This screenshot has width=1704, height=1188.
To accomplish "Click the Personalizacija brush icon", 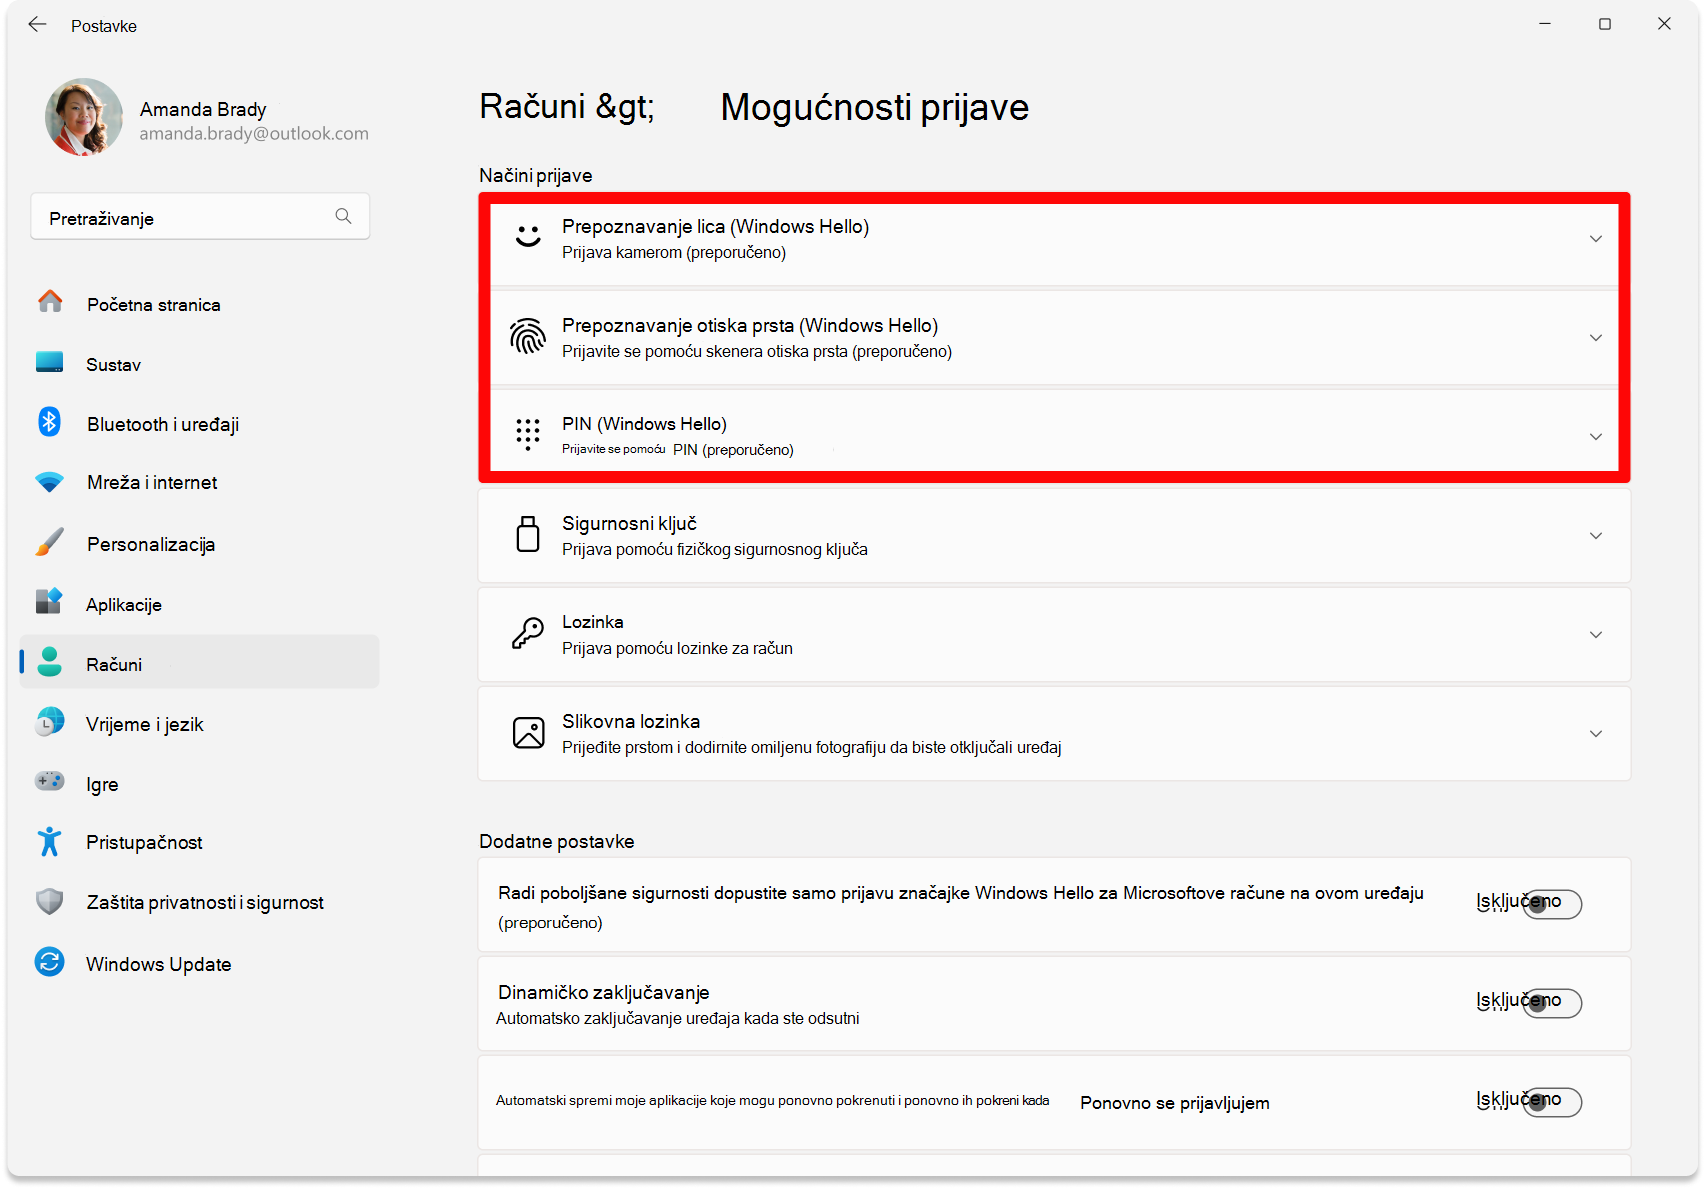I will click(x=50, y=542).
